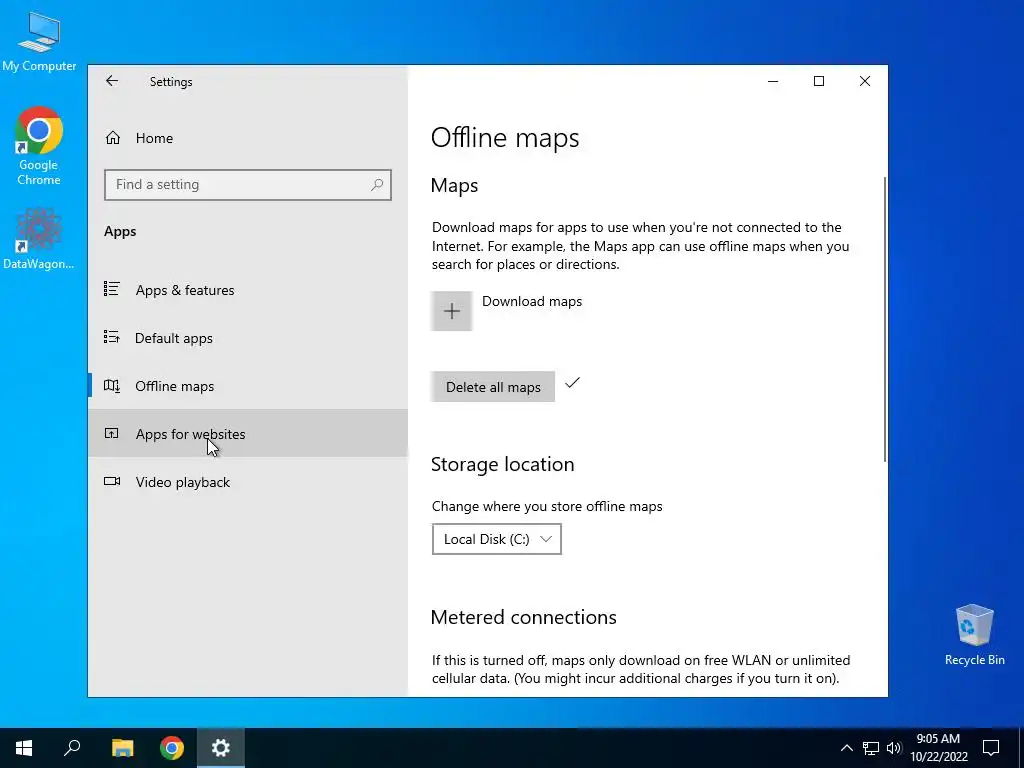Close the Settings window
The image size is (1024, 768).
(865, 81)
